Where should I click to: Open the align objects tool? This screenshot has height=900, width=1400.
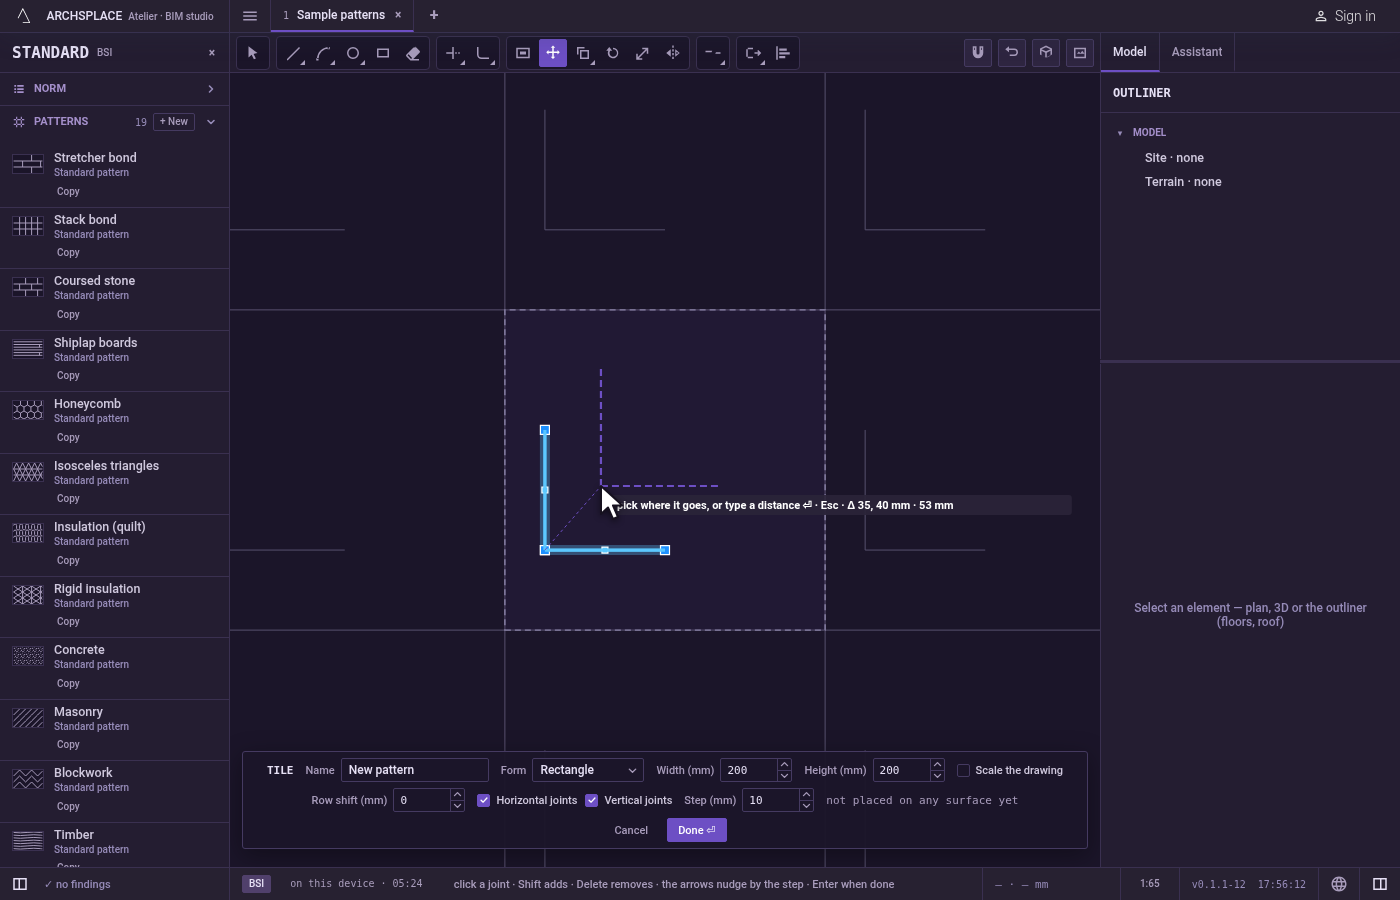coord(783,53)
